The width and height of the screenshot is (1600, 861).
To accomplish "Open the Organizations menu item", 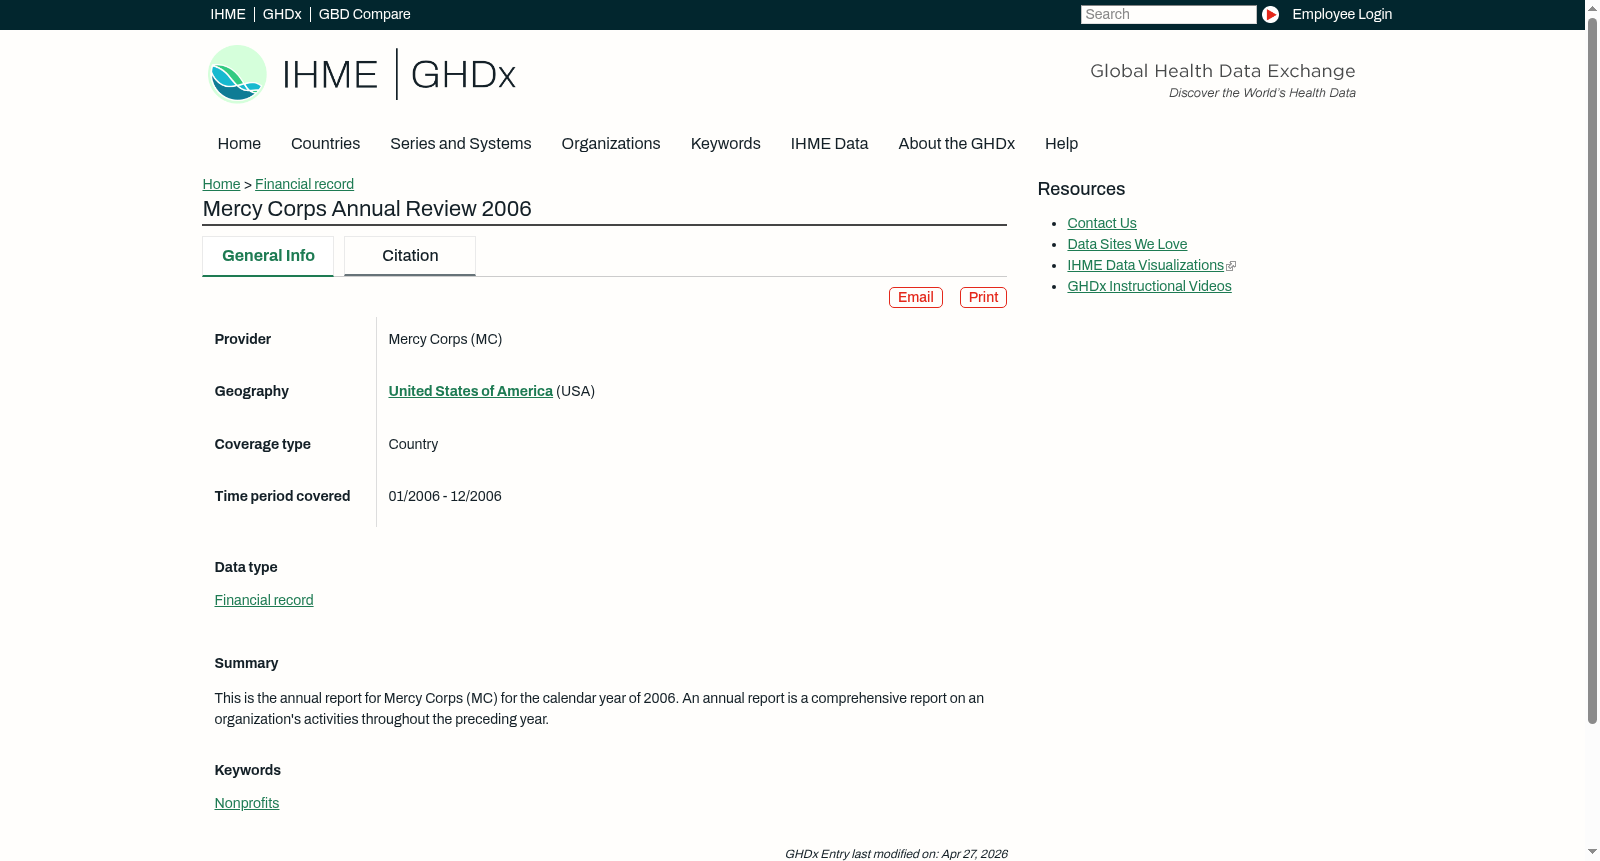I will click(611, 144).
